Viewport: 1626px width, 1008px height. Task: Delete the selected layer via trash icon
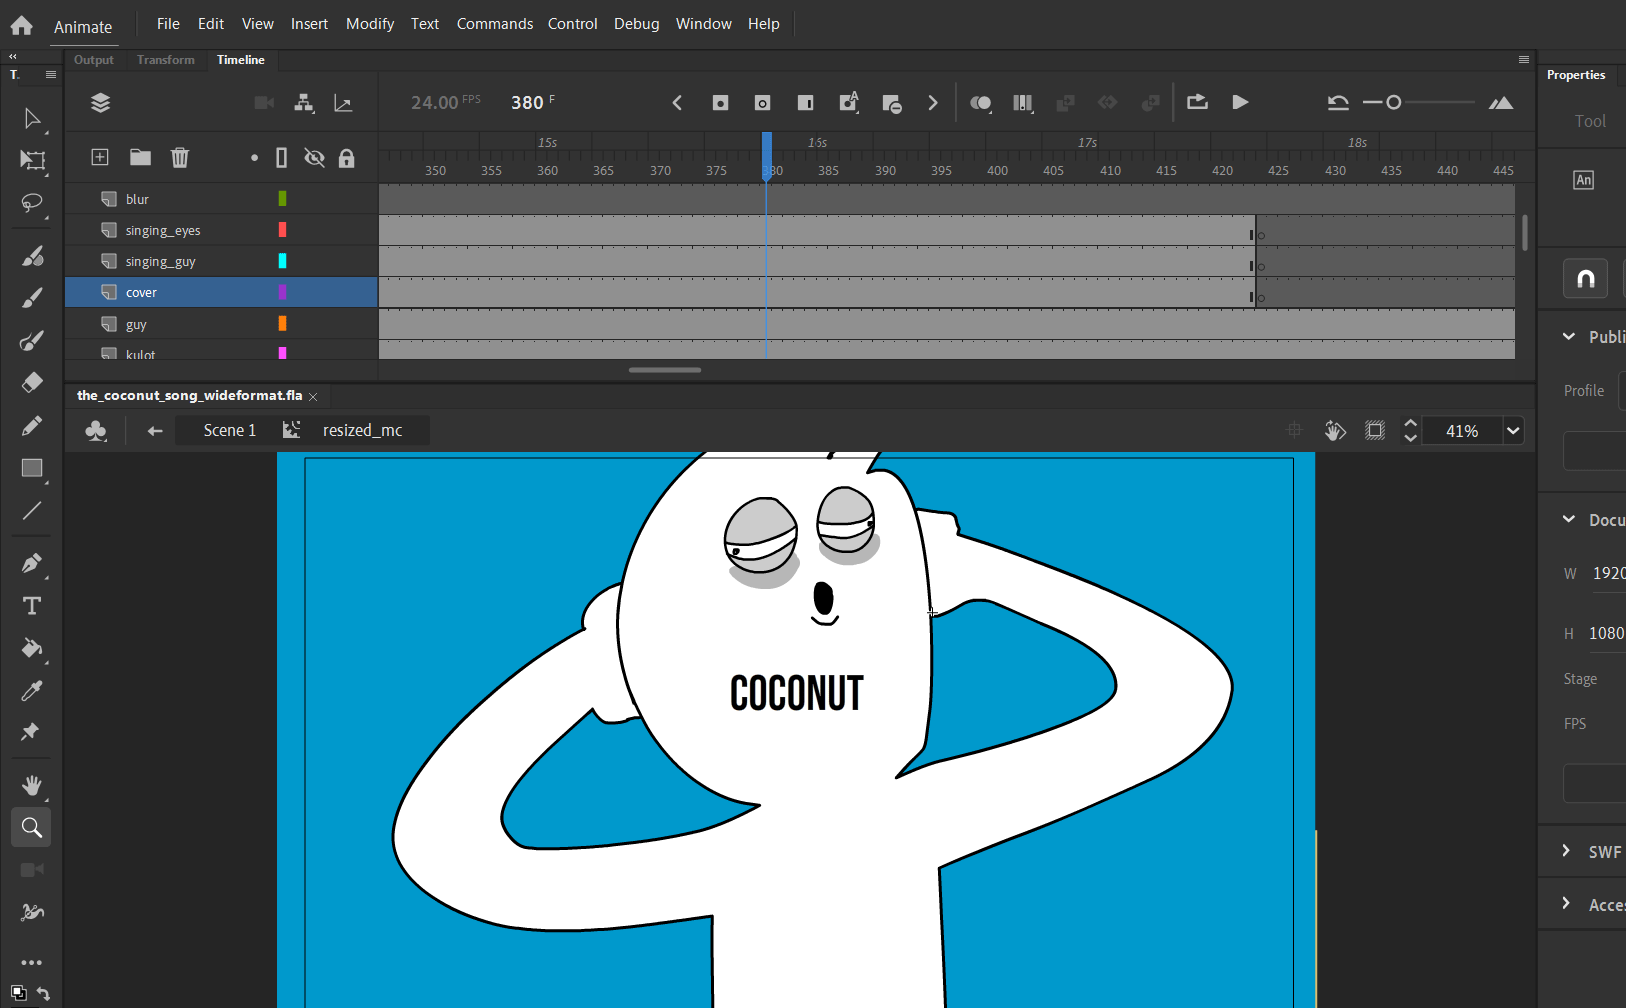(180, 157)
